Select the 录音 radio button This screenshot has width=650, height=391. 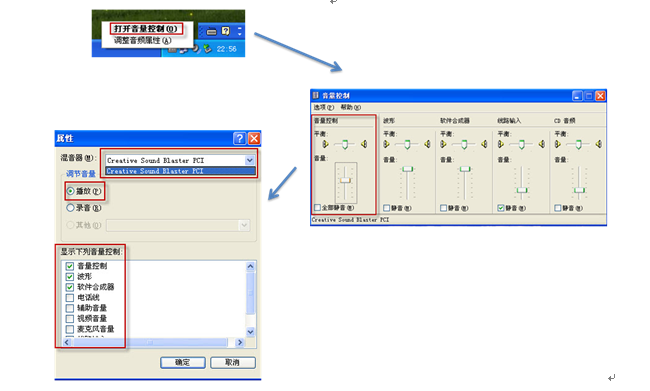[x=70, y=208]
